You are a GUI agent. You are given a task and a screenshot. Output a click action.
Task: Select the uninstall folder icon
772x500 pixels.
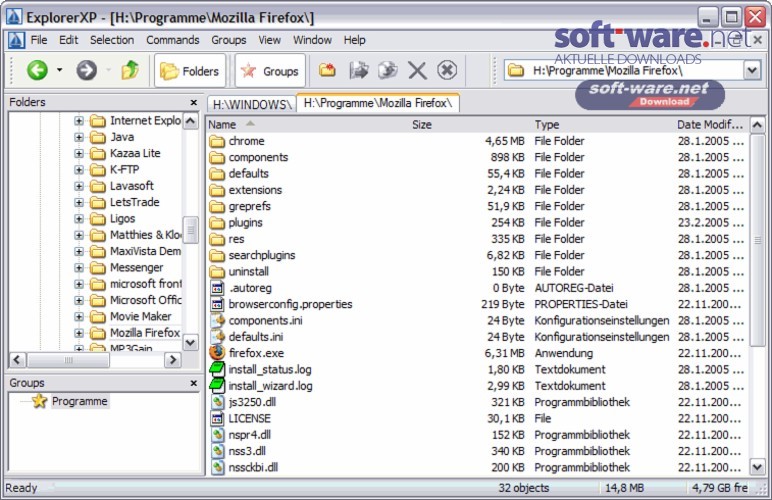(x=217, y=272)
